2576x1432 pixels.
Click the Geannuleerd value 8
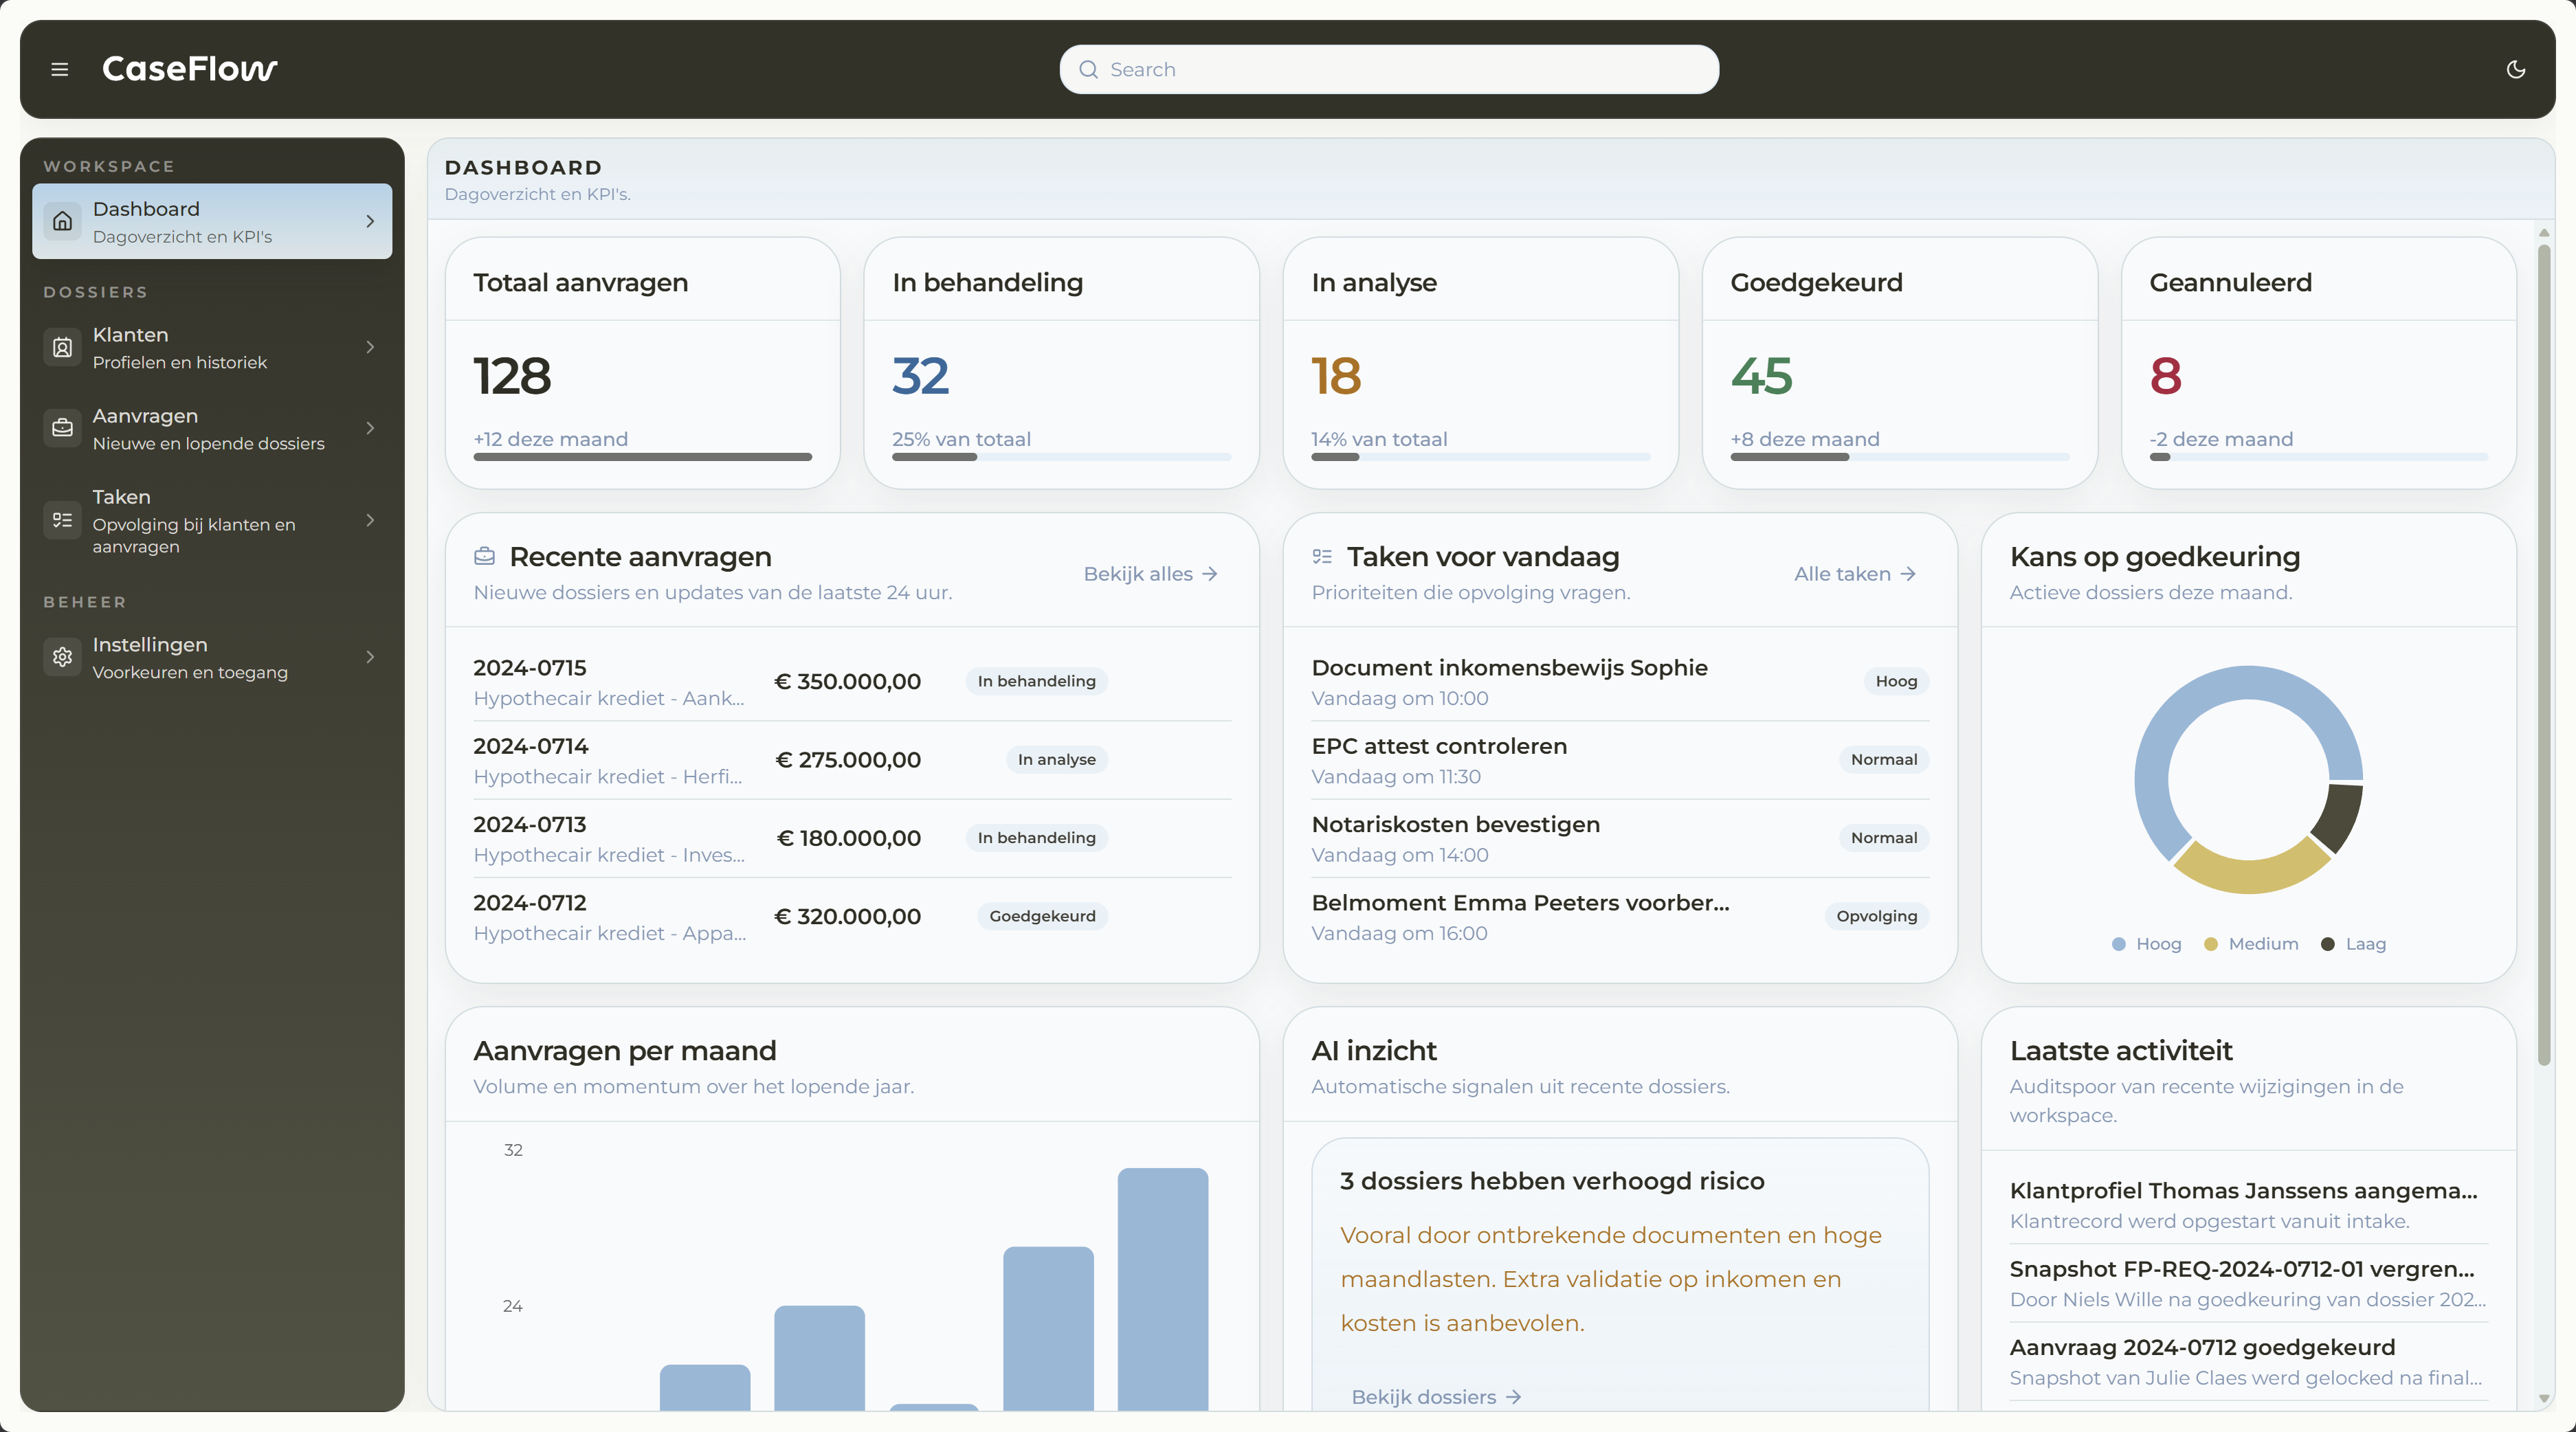click(2165, 376)
